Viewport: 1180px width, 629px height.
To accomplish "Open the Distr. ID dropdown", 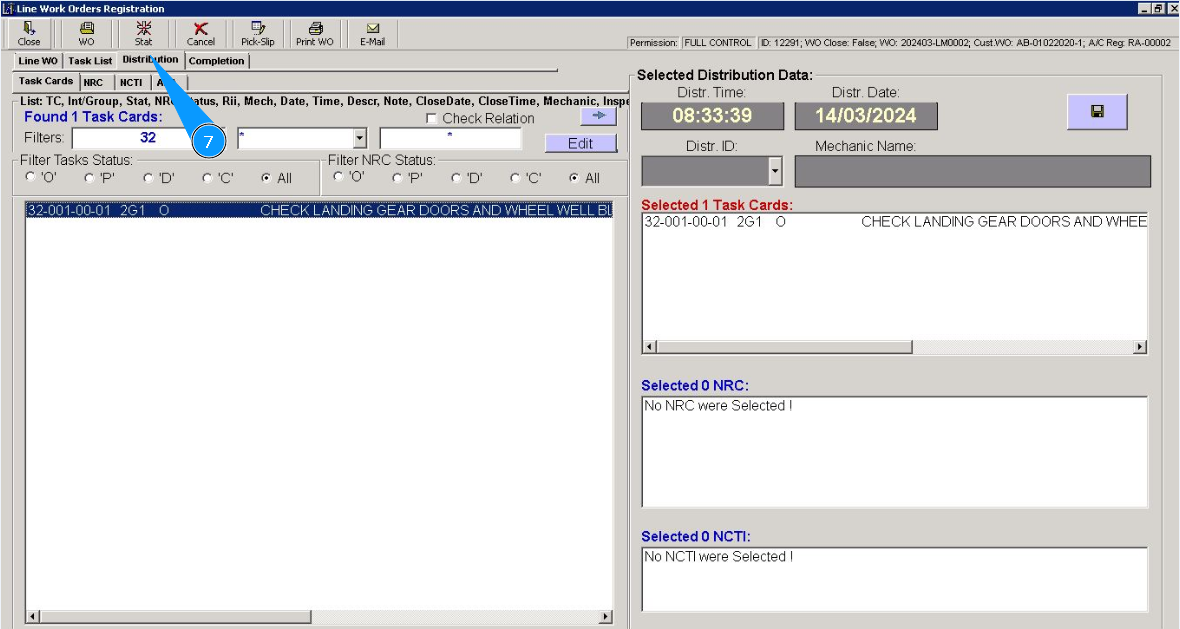I will tap(775, 172).
